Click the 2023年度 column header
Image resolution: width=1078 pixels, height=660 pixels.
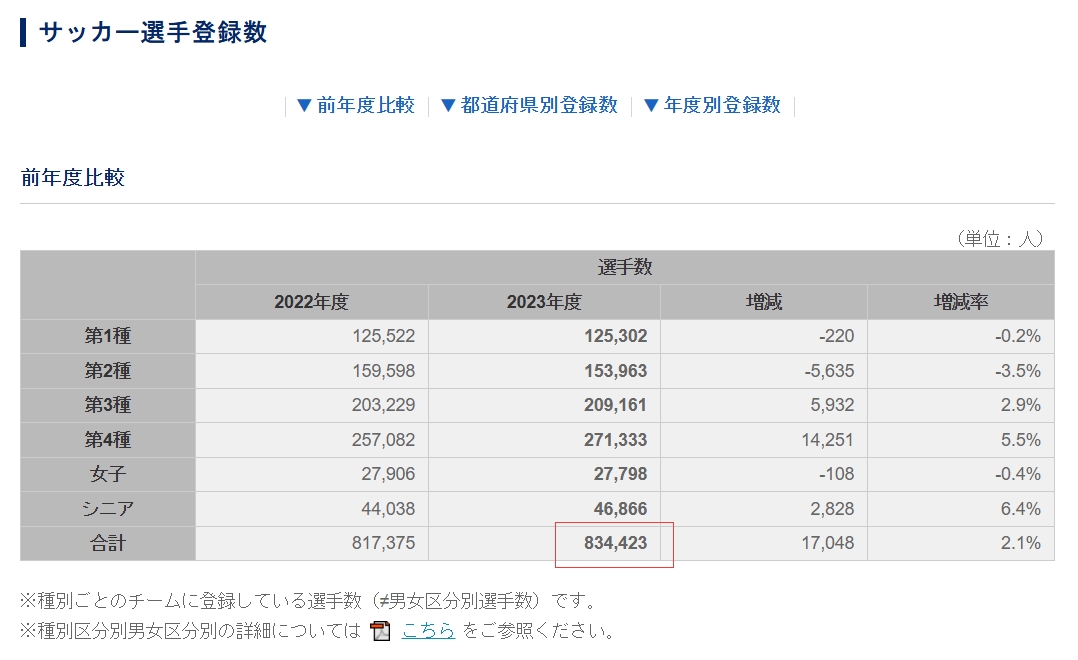click(544, 302)
